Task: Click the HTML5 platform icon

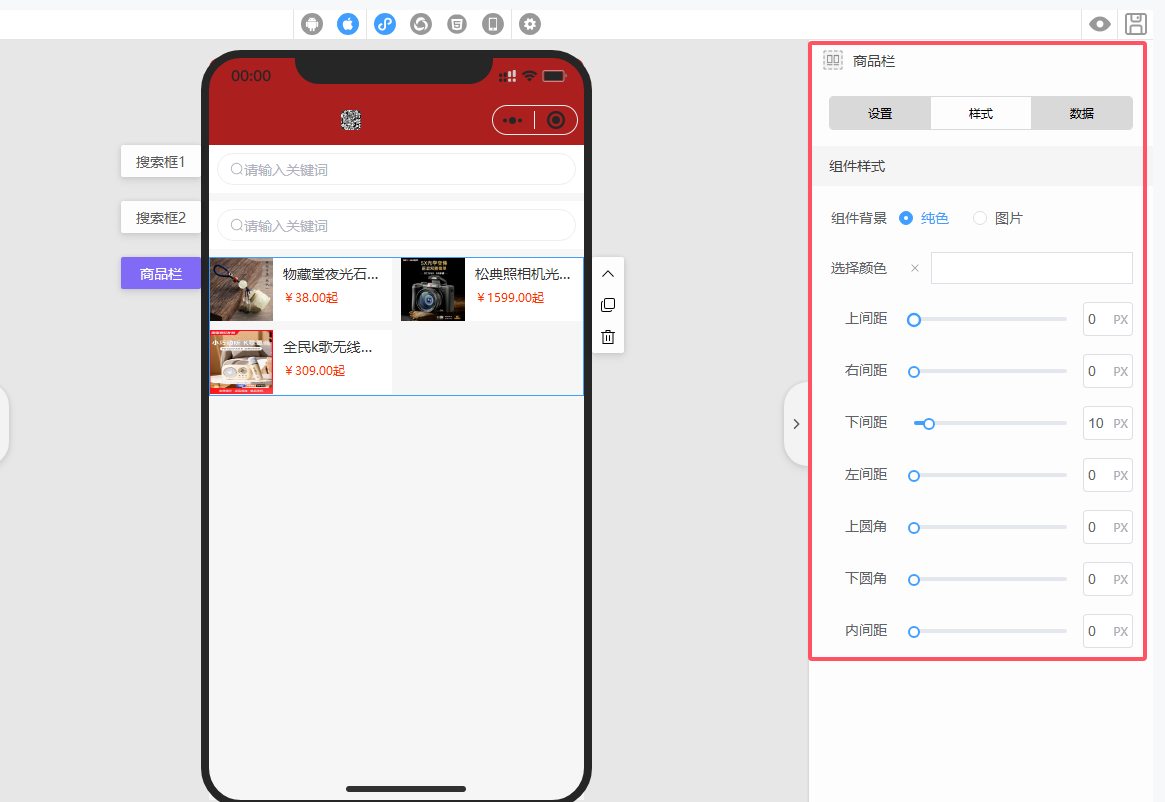Action: coord(457,24)
